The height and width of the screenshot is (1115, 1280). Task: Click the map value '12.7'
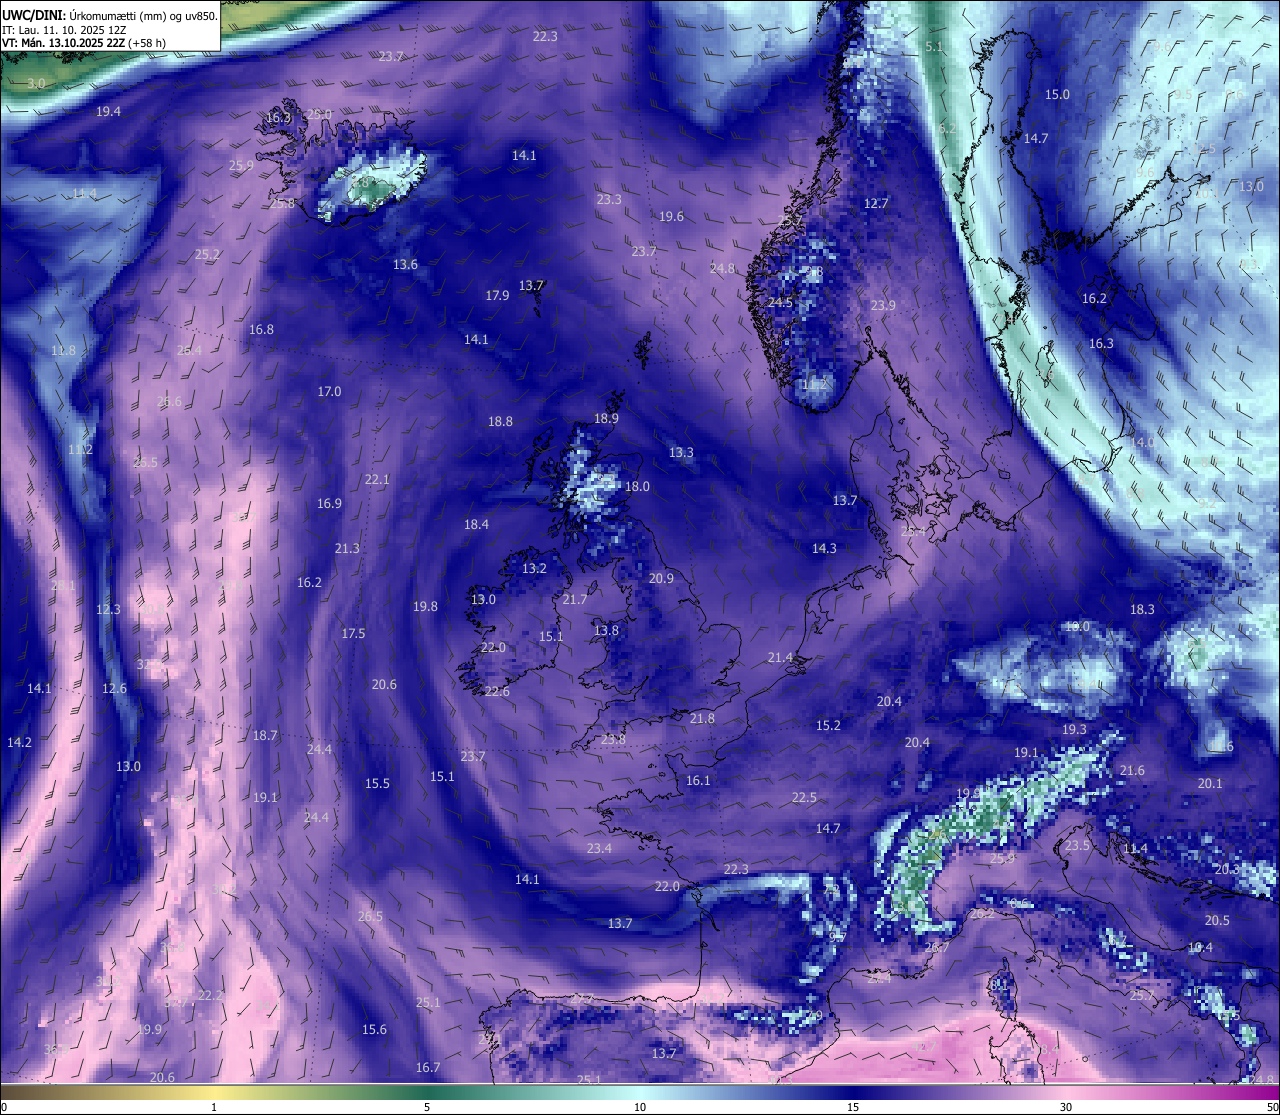[x=876, y=204]
